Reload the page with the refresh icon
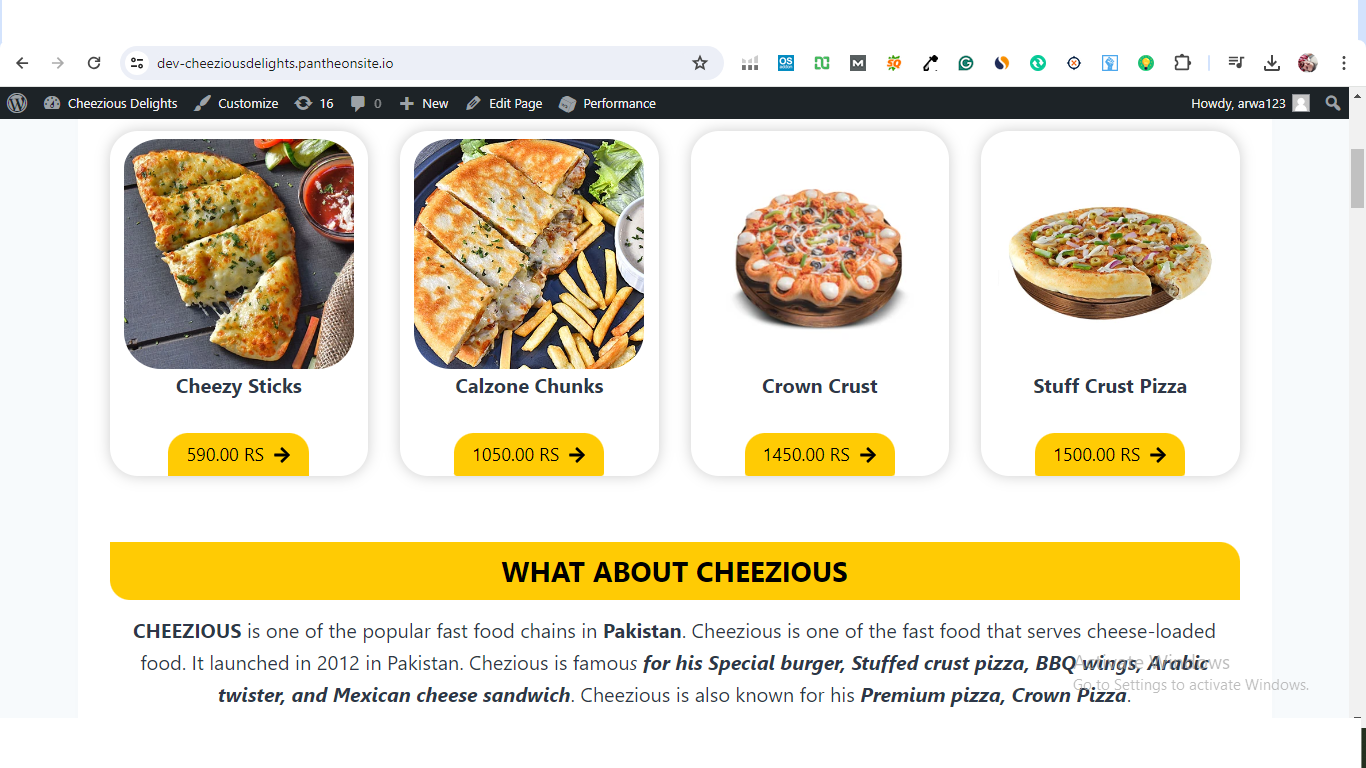The image size is (1366, 768). (x=94, y=63)
